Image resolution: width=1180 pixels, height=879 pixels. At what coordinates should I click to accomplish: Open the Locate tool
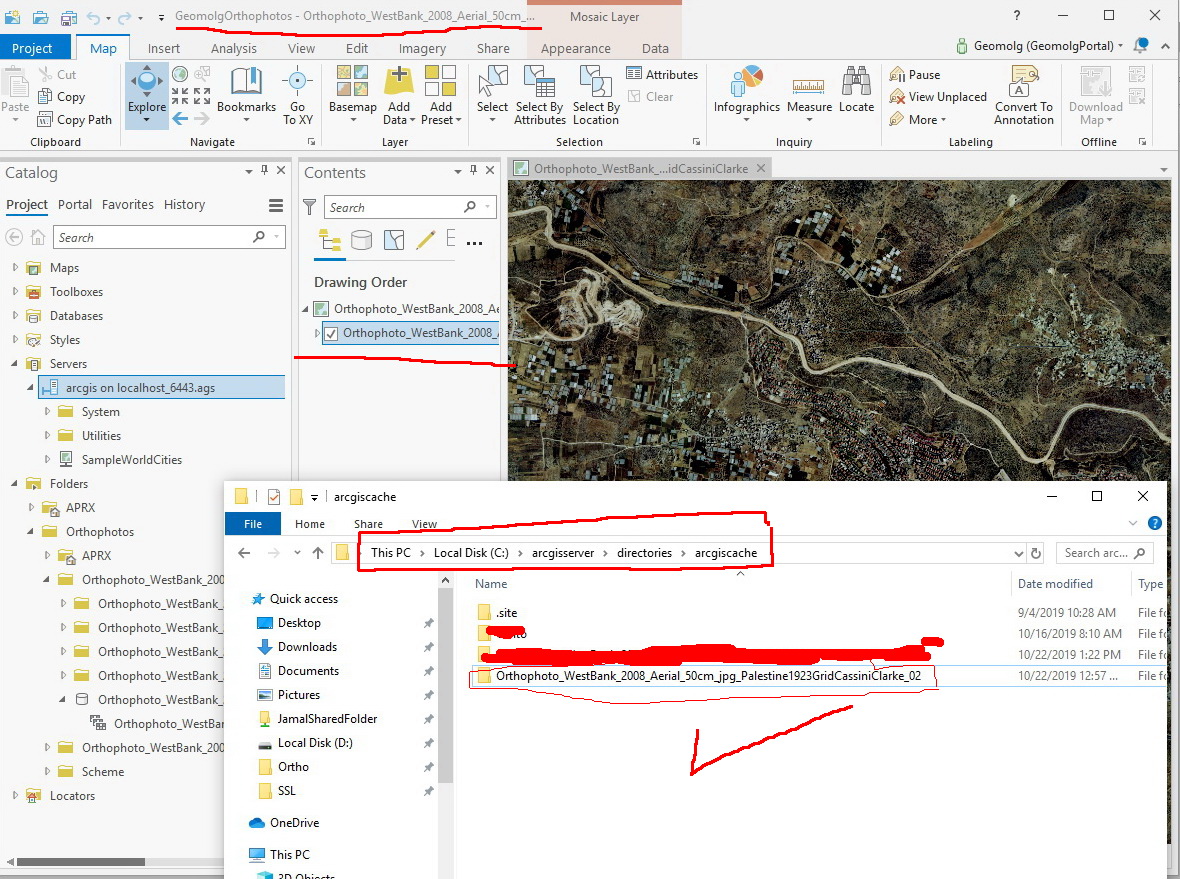(x=856, y=90)
